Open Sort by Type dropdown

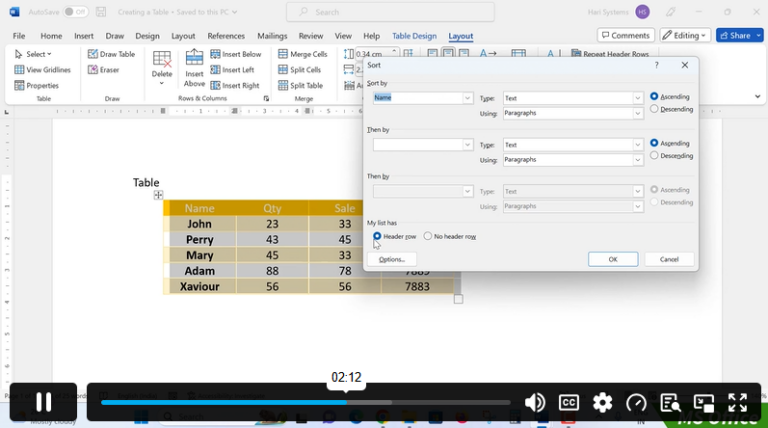coord(637,98)
